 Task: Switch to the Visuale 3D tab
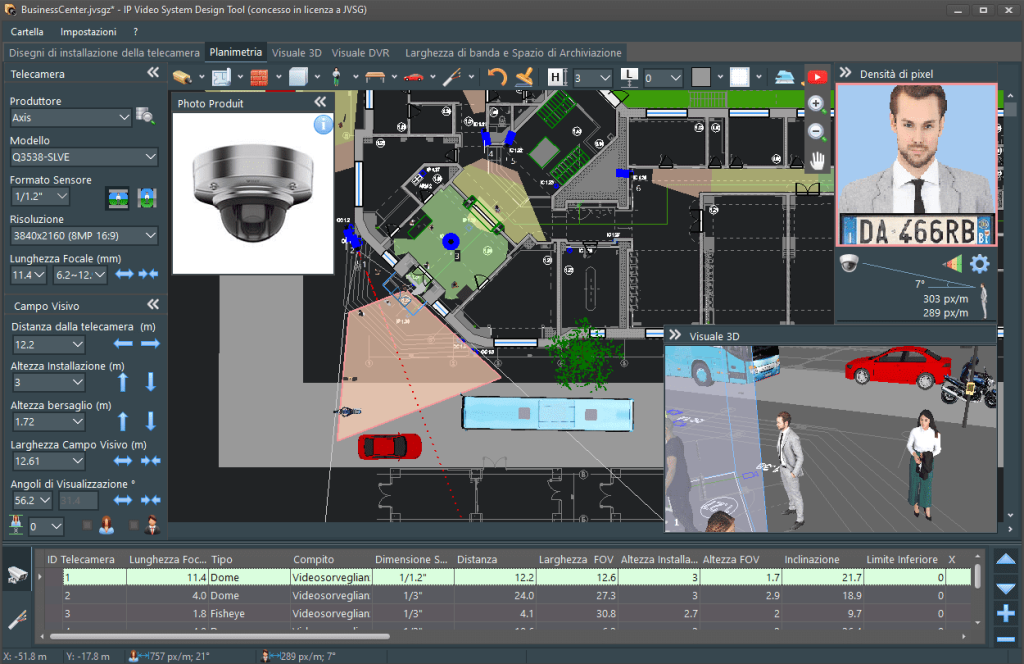tap(298, 52)
